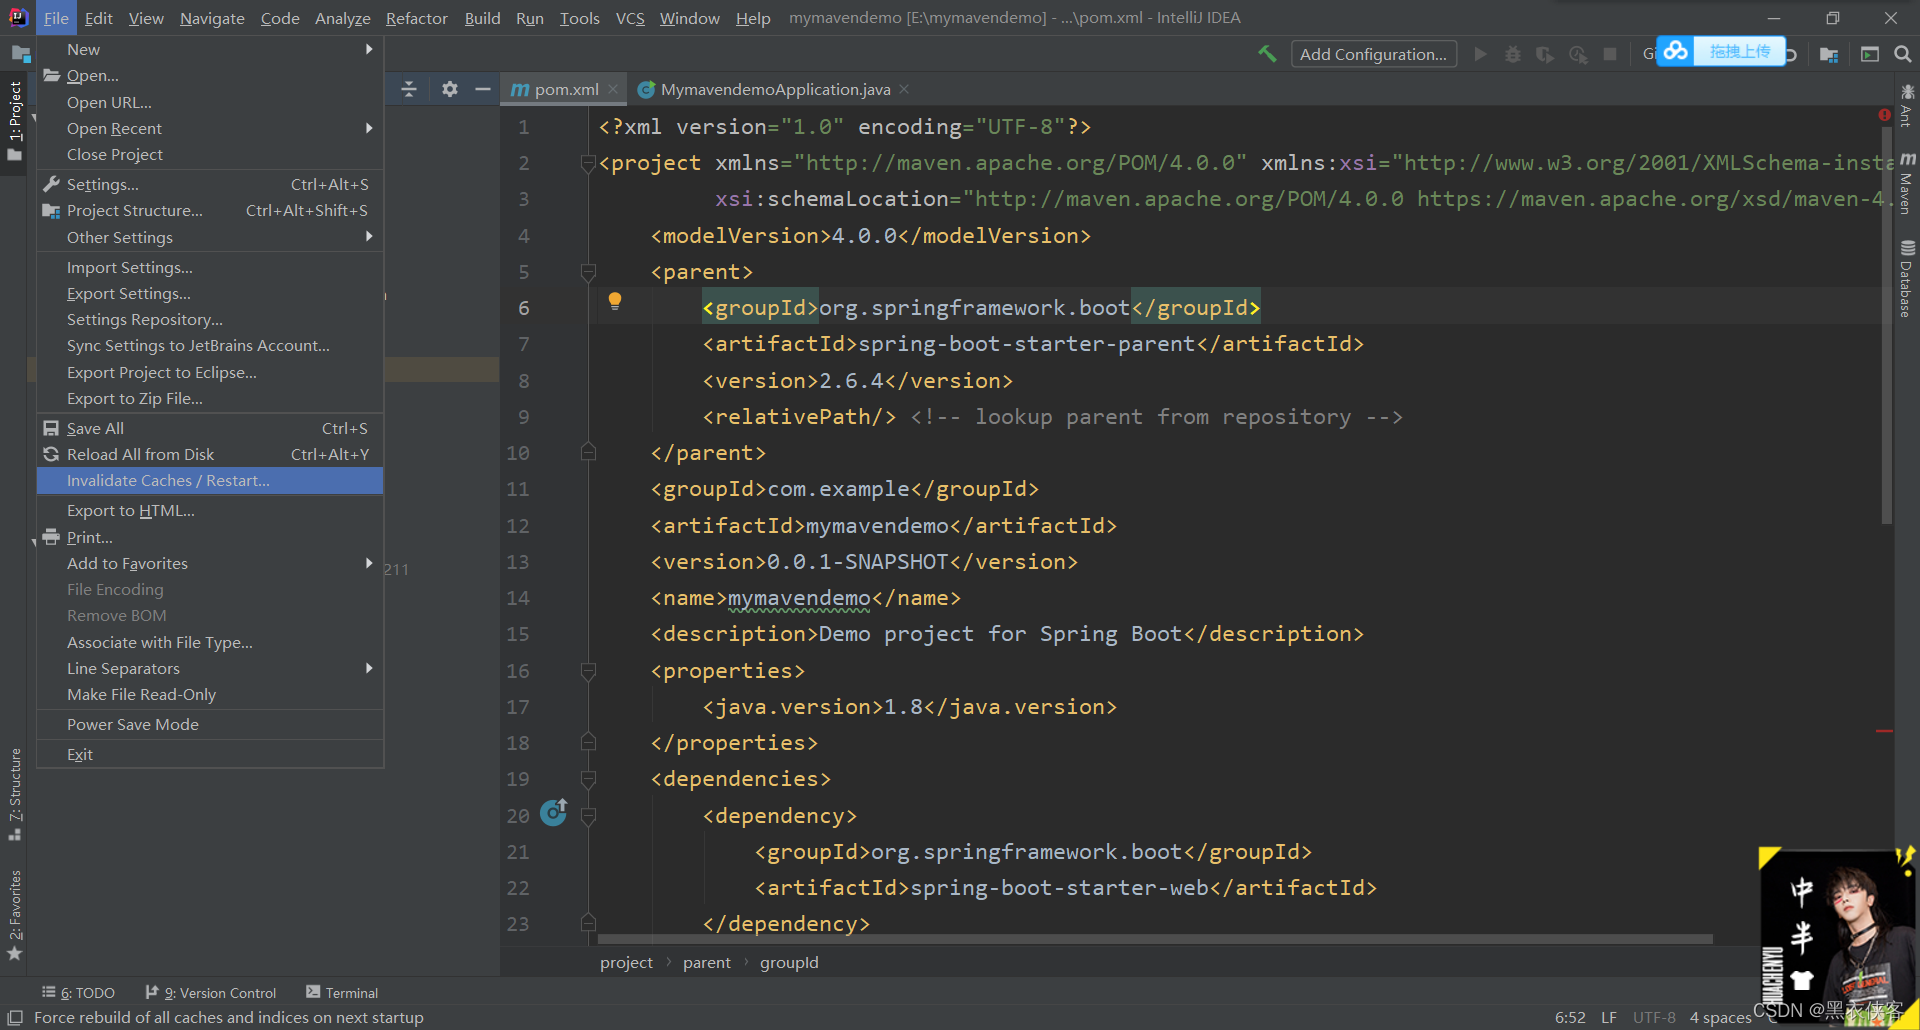Click the gutter icon on line 20
1920x1030 pixels.
coord(554,812)
